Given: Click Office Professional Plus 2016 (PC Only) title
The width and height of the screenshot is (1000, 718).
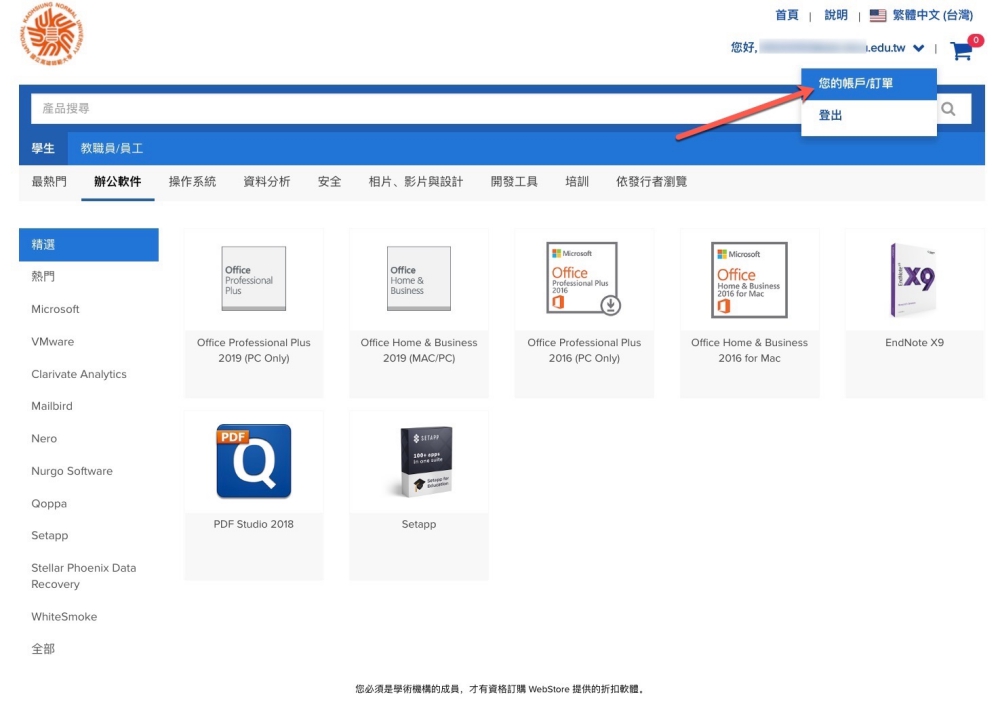Looking at the screenshot, I should pos(584,351).
